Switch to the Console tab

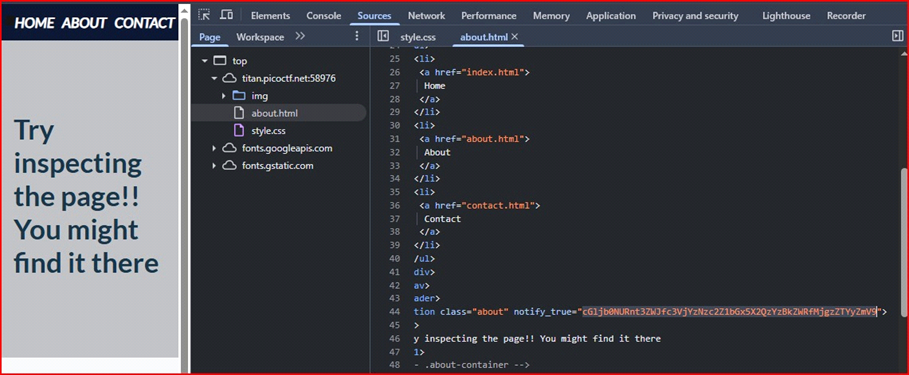[x=323, y=16]
